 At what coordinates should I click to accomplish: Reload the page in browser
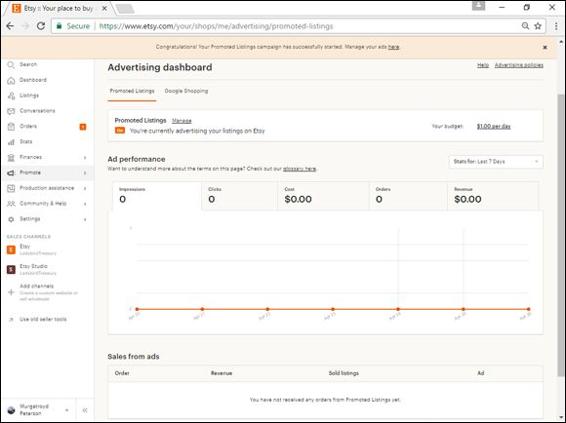pyautogui.click(x=41, y=26)
